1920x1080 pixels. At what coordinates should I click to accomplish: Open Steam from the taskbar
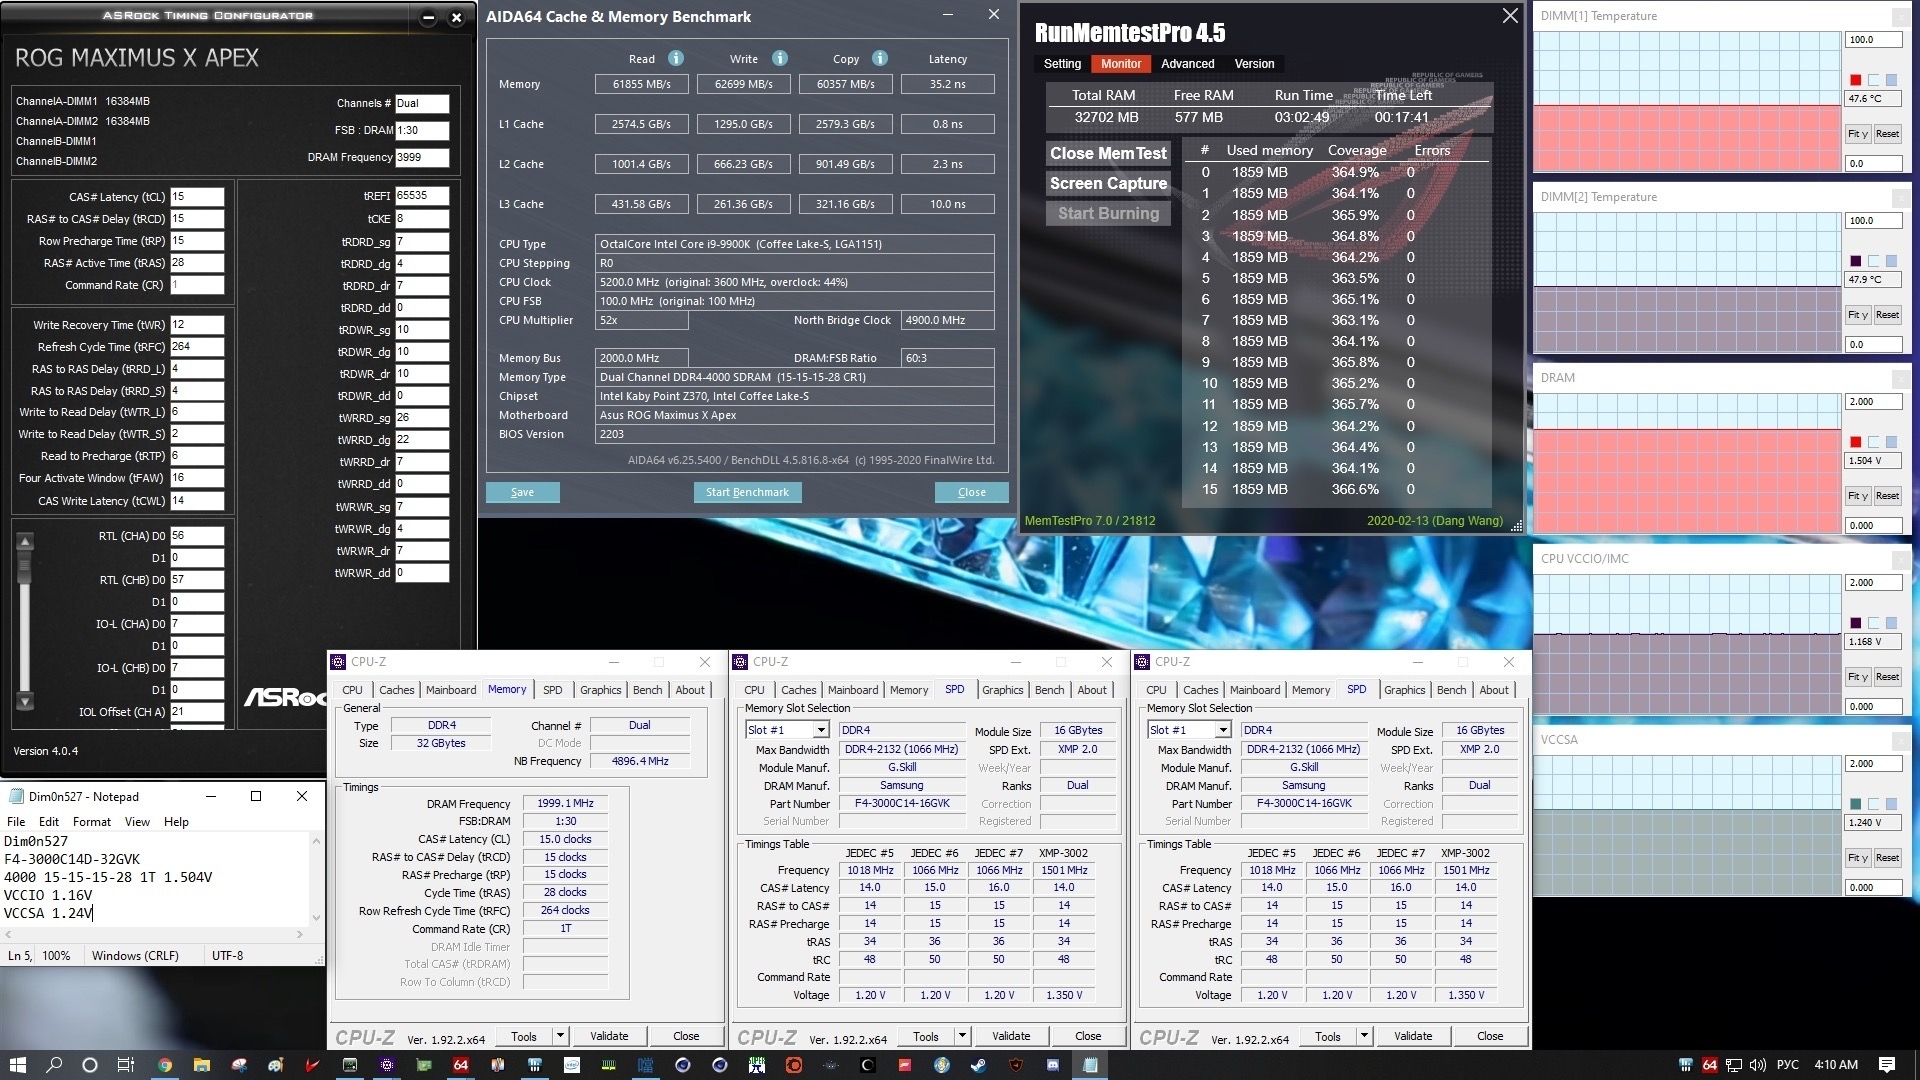978,1065
